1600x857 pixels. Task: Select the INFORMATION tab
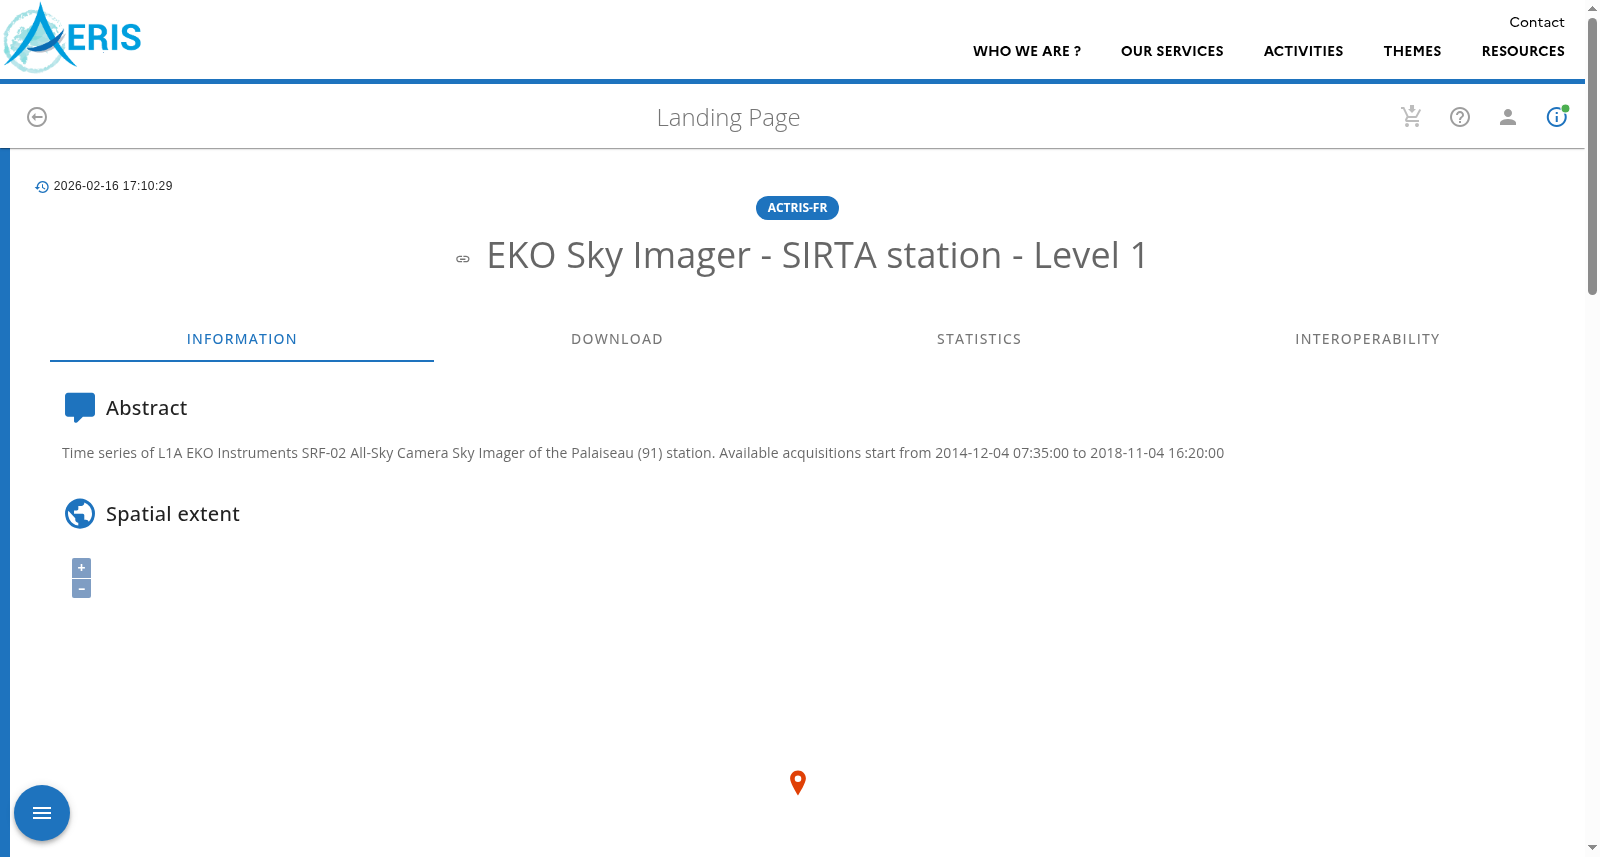(x=242, y=339)
